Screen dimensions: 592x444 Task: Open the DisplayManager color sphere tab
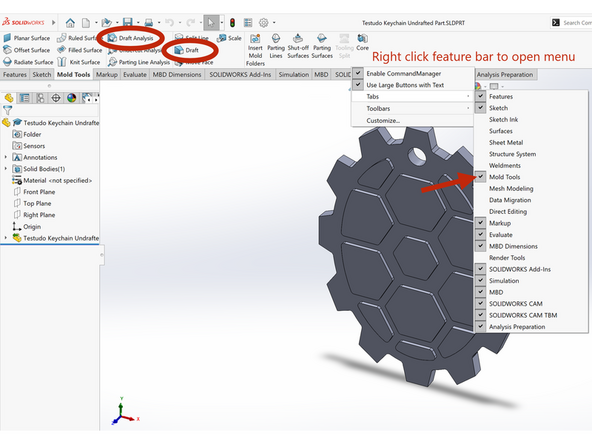point(71,98)
